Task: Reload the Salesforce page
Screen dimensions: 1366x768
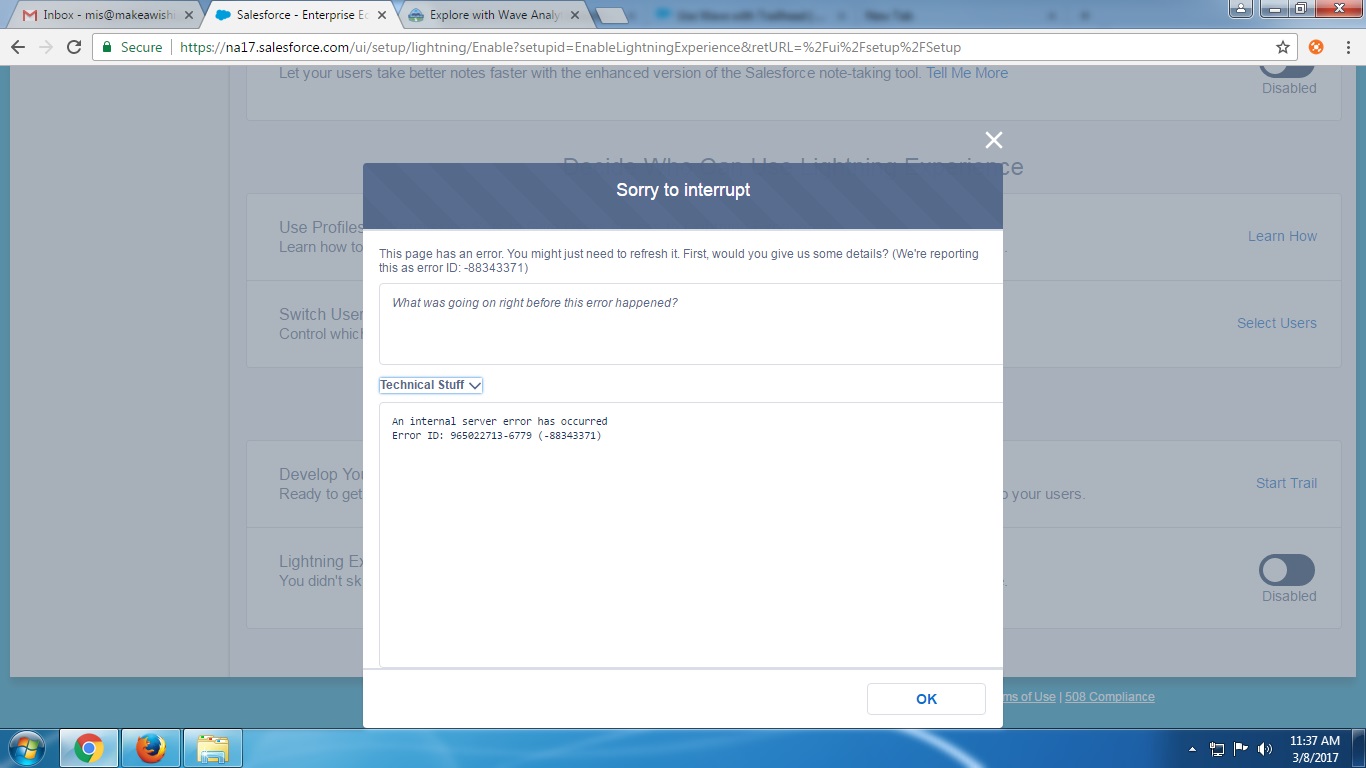Action: [x=74, y=47]
